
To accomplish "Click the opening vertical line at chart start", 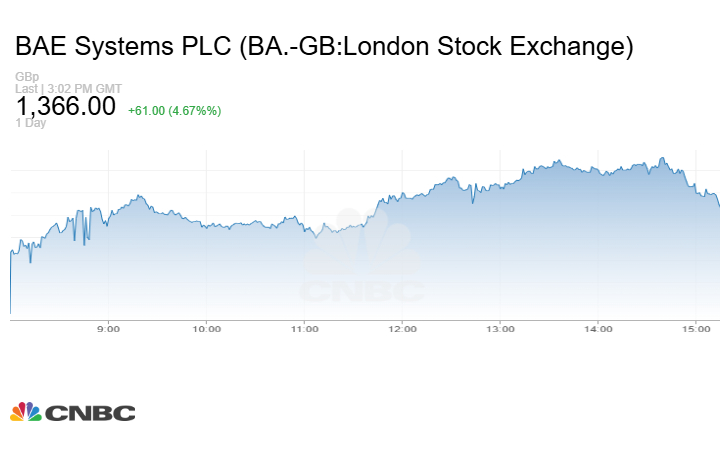I will pos(10,285).
